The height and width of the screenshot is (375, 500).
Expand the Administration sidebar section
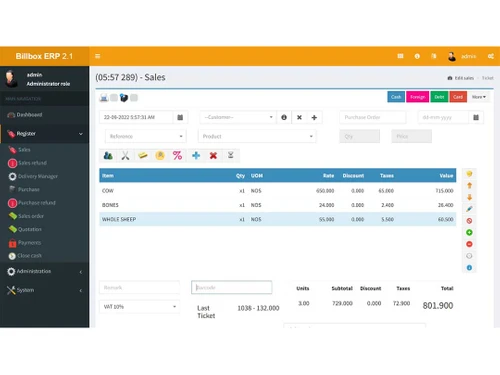(45, 271)
